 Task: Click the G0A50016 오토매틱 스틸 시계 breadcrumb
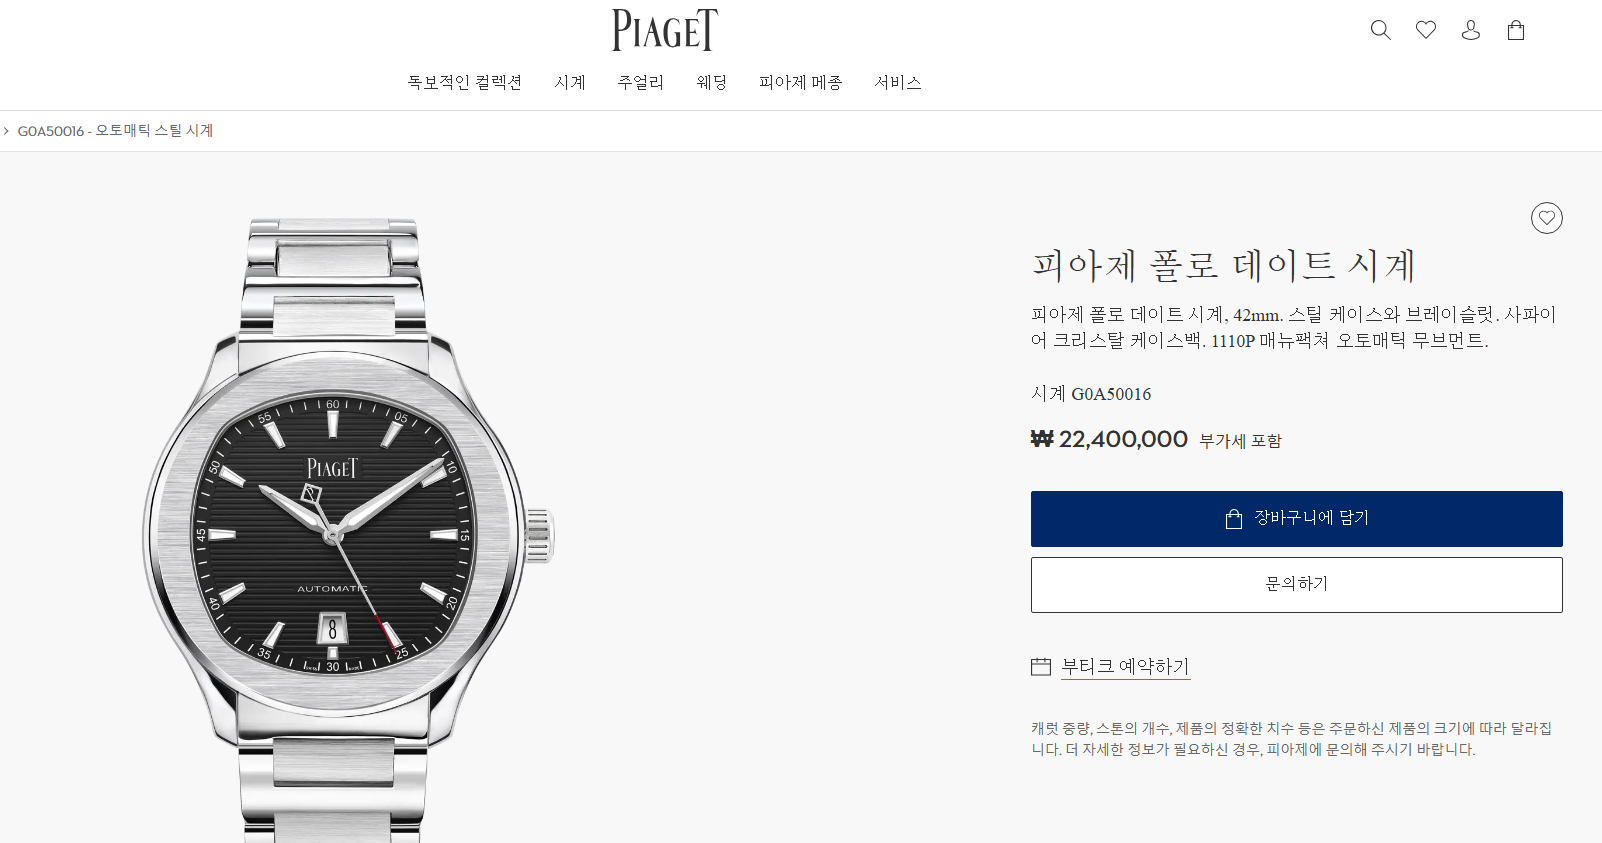[x=116, y=131]
